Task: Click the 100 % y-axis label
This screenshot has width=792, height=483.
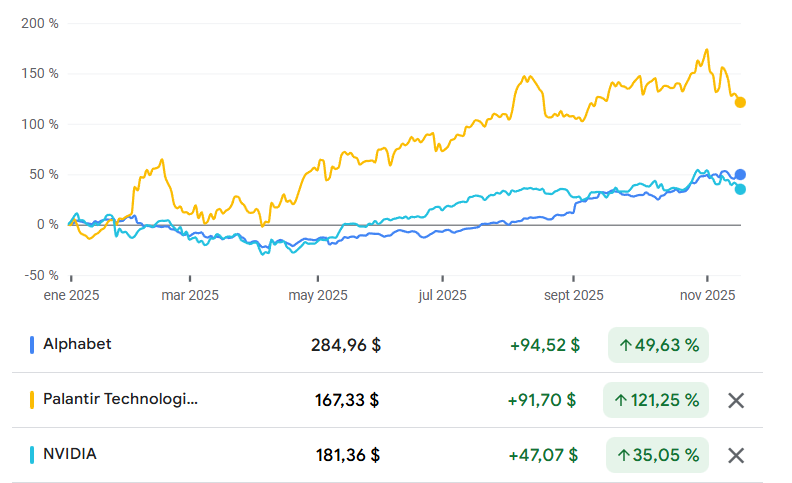Action: tap(40, 124)
